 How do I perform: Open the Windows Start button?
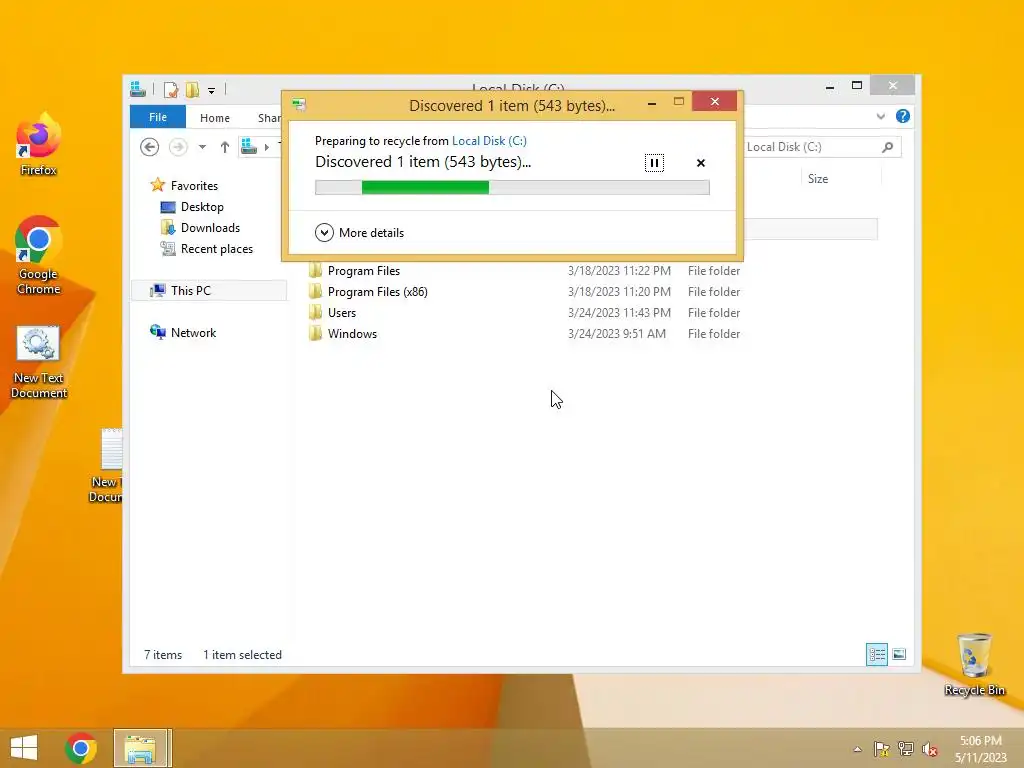click(x=24, y=748)
